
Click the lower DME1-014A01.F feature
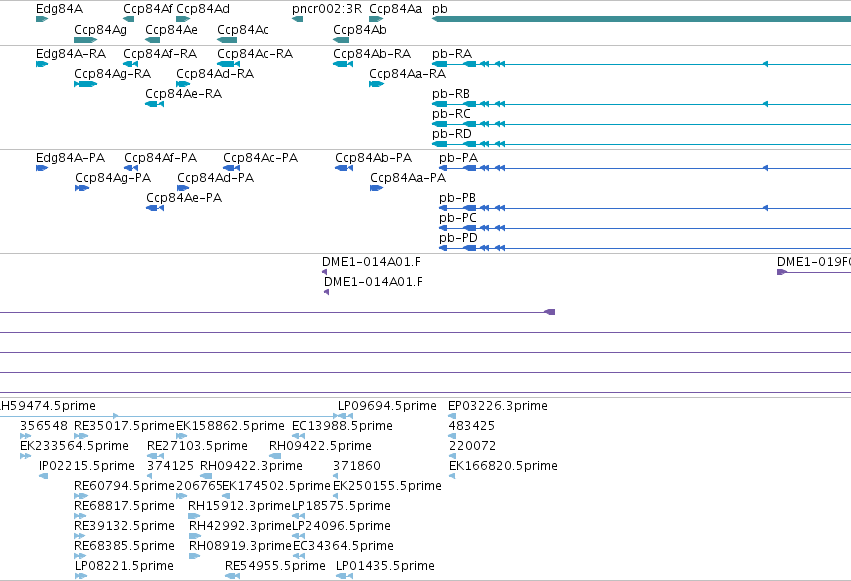pos(326,292)
